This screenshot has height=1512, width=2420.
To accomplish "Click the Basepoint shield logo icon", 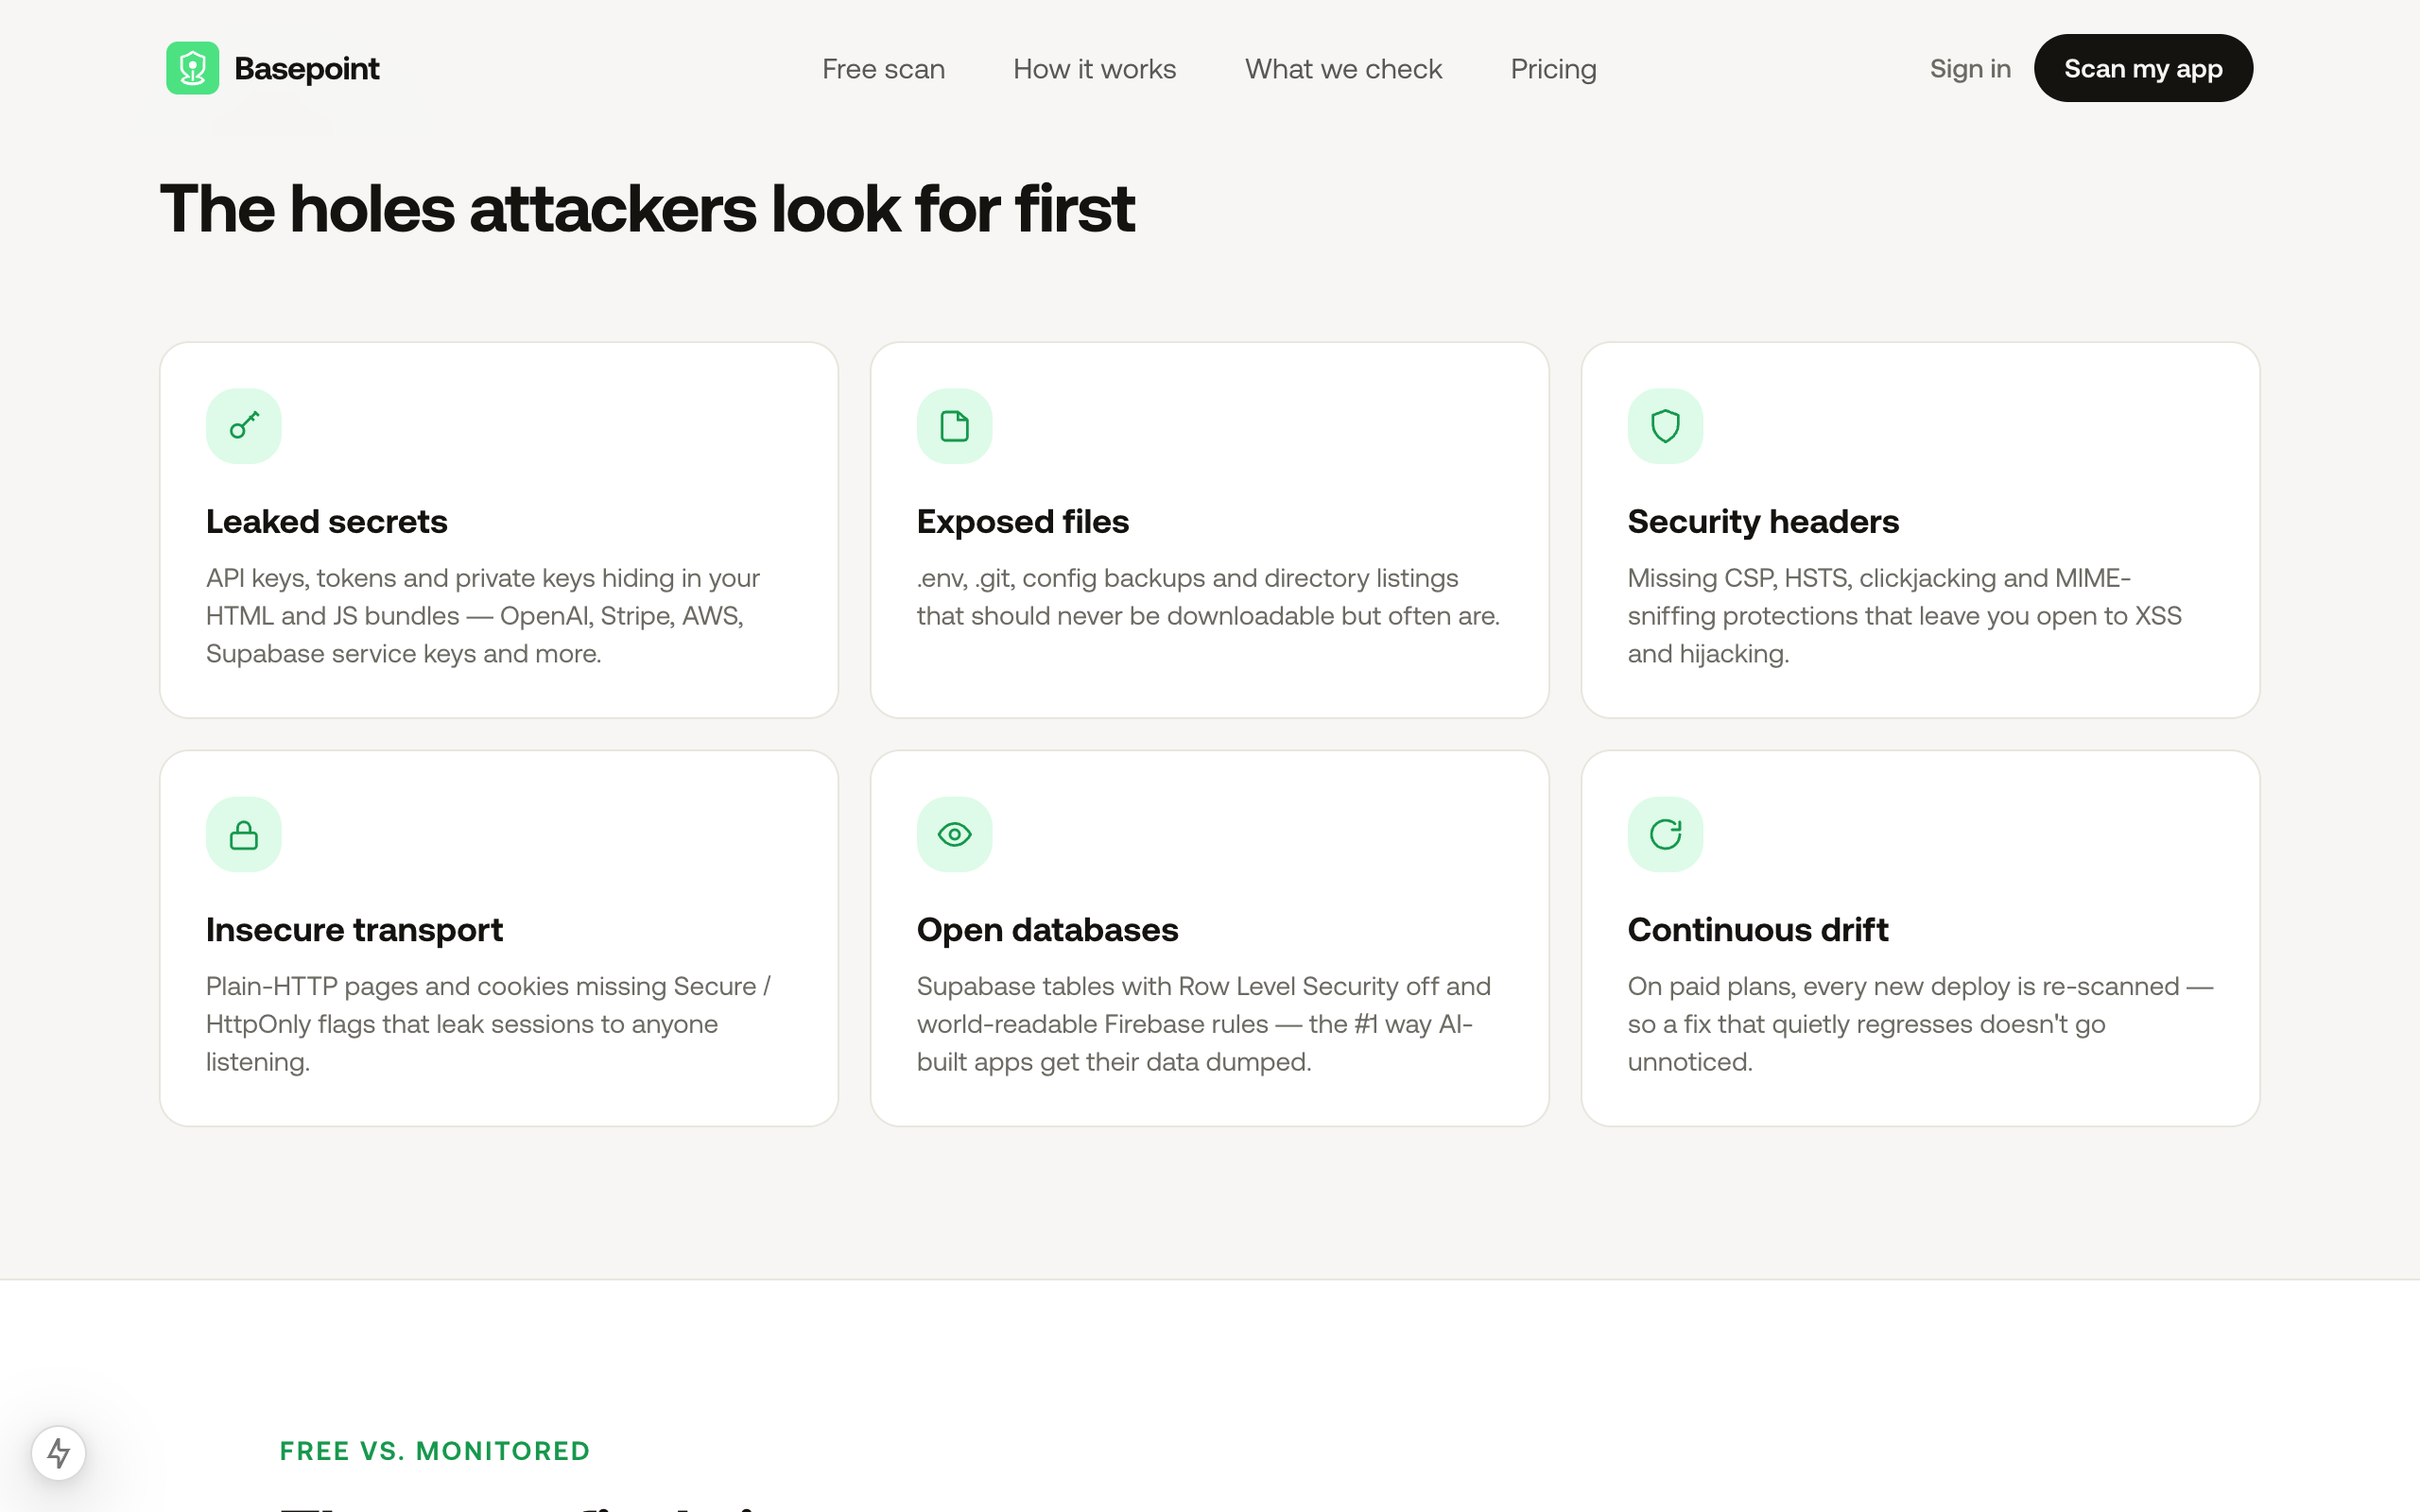I will click(192, 68).
